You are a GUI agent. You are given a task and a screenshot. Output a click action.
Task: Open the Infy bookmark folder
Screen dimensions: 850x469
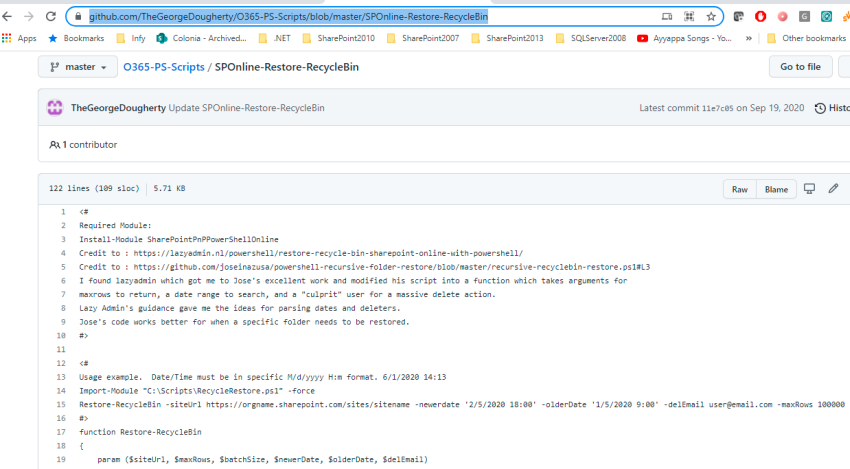click(x=131, y=38)
